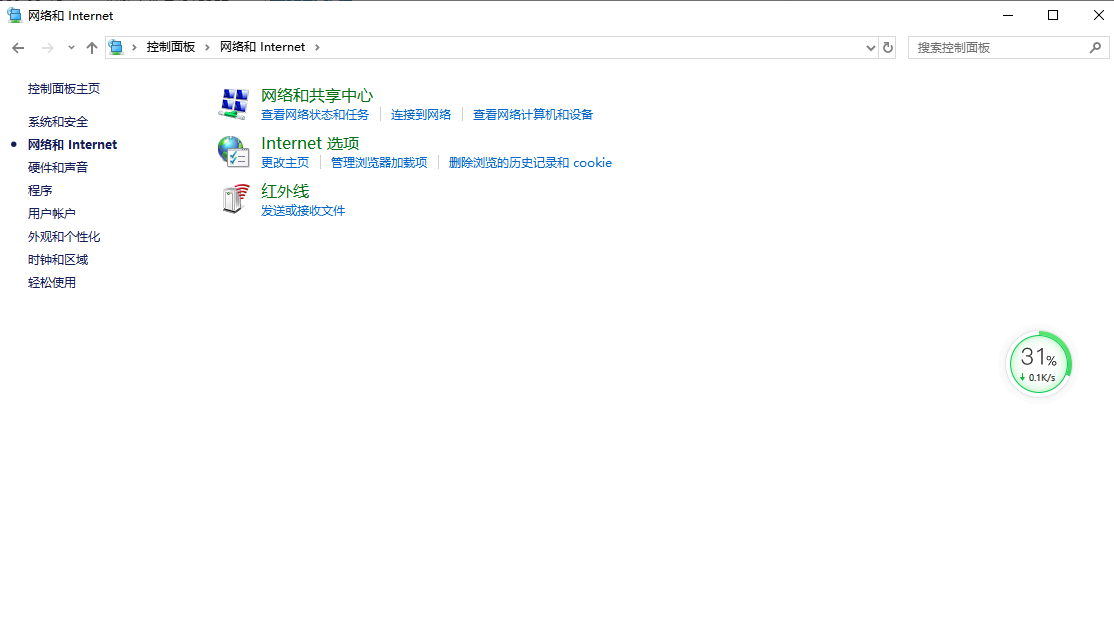
Task: Click the 31% network speed circle widget
Action: click(x=1039, y=362)
